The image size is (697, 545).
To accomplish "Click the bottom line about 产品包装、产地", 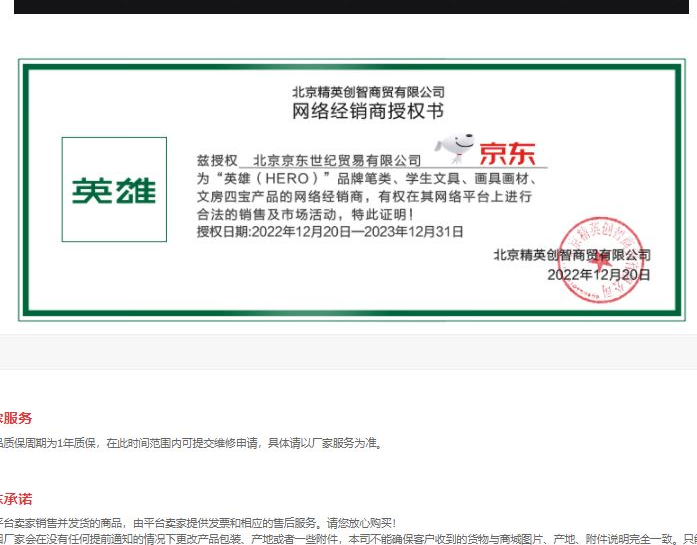I will point(348,539).
